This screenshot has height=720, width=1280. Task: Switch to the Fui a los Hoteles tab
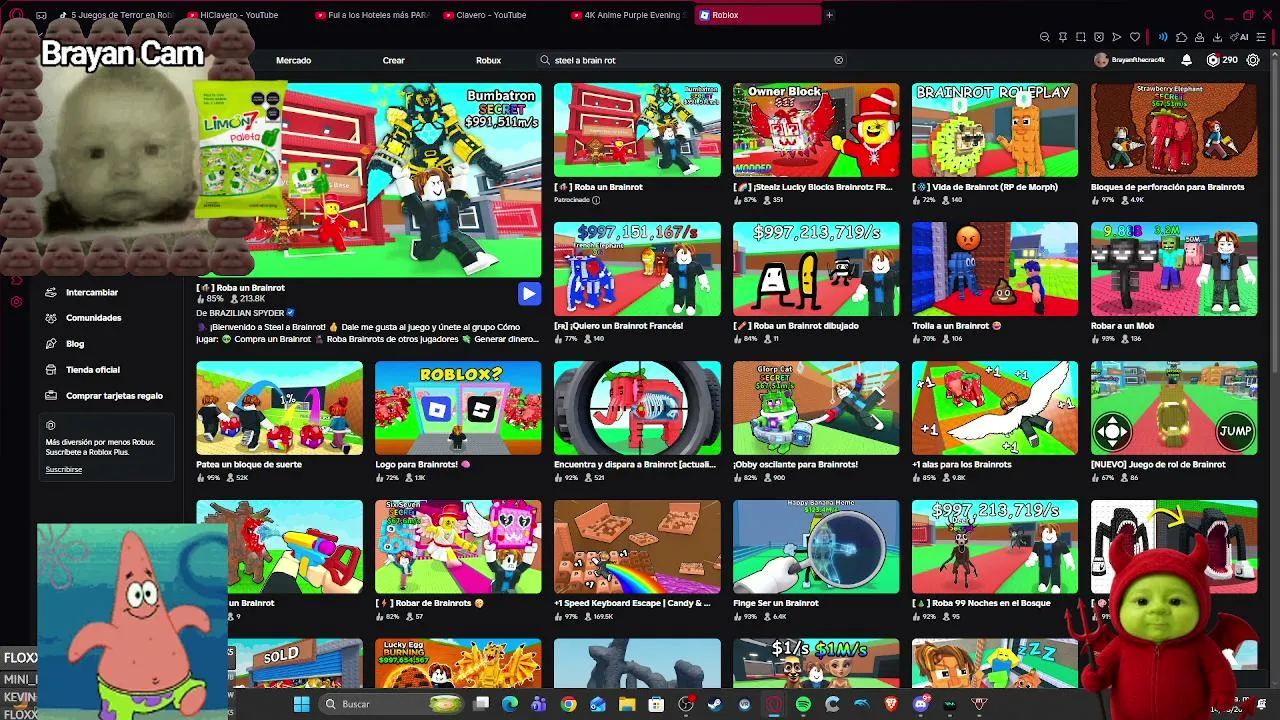click(x=372, y=15)
